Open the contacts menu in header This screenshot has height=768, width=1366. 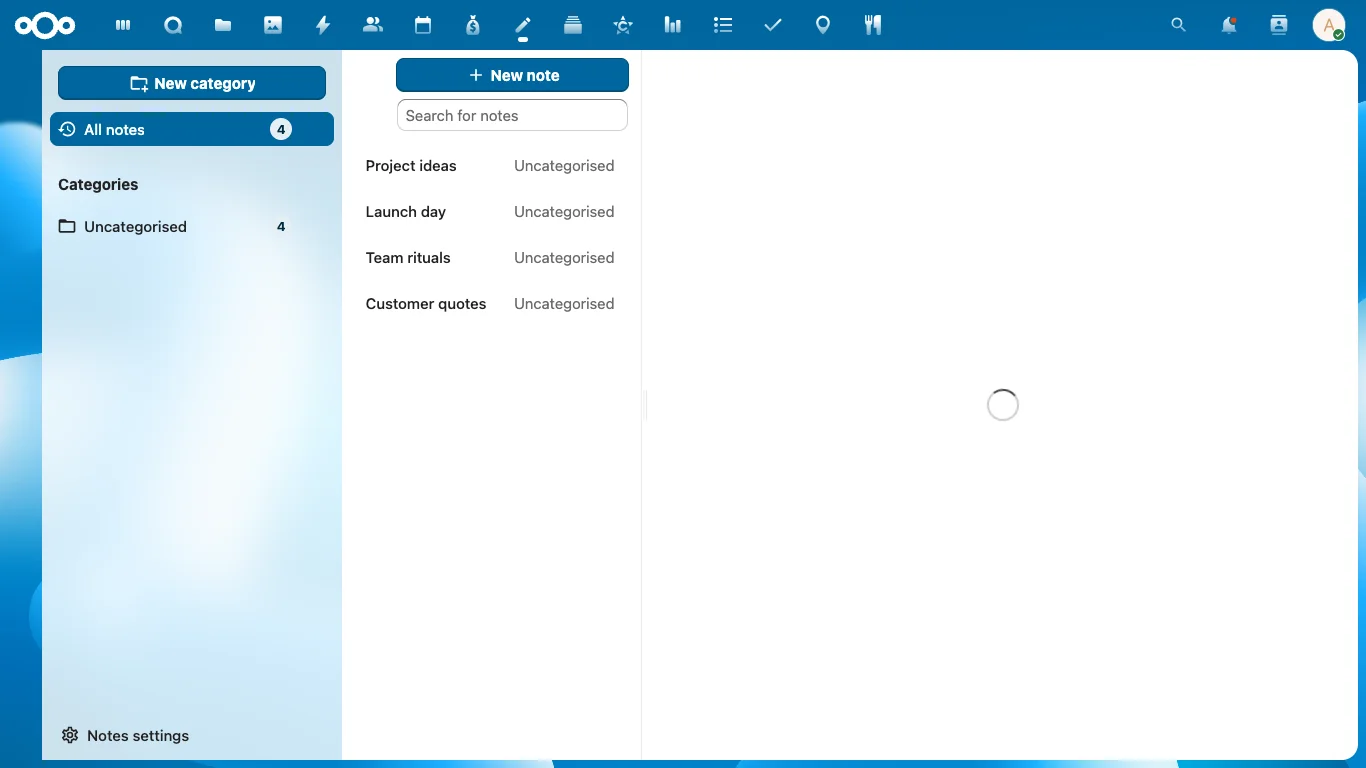point(1279,25)
